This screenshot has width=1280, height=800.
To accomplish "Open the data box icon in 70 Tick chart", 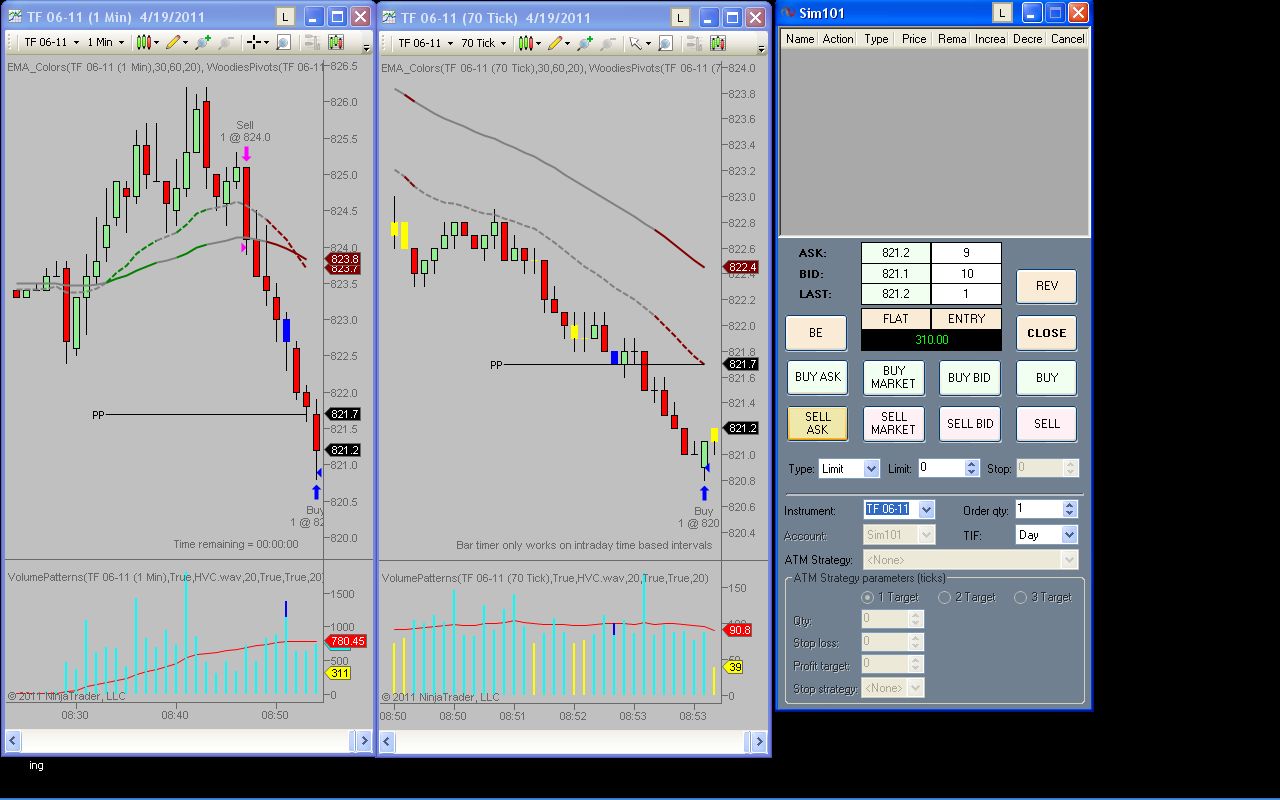I will (694, 43).
